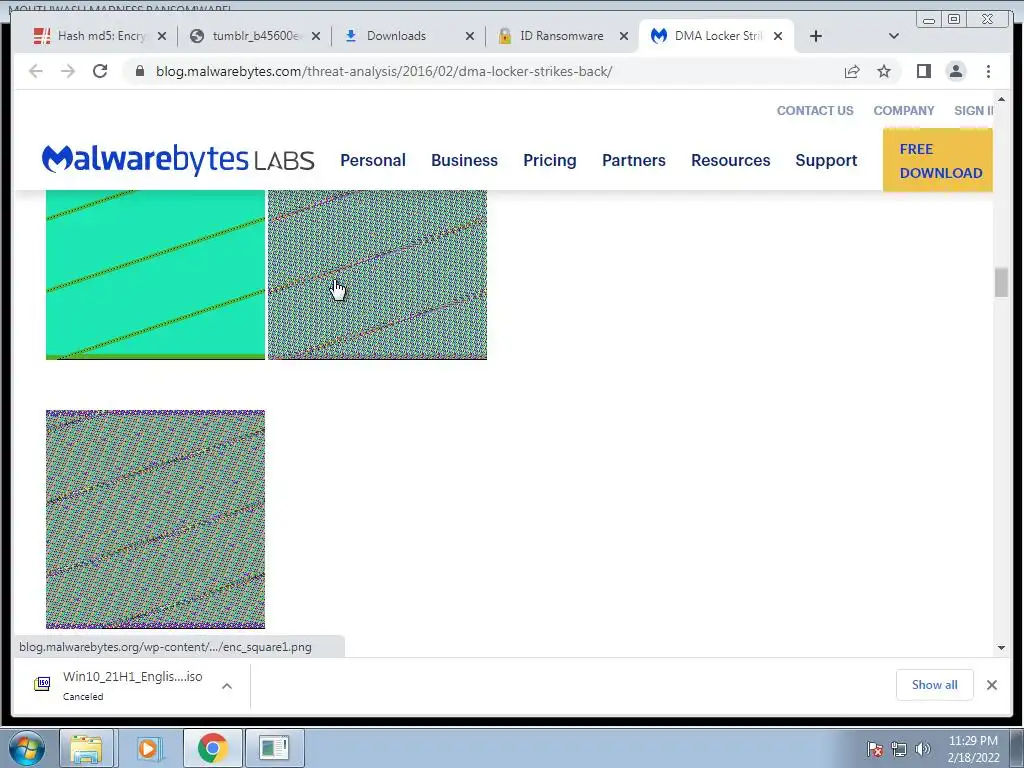Screen dimensions: 1024x768
Task: Open the side panel icon
Action: click(x=923, y=71)
